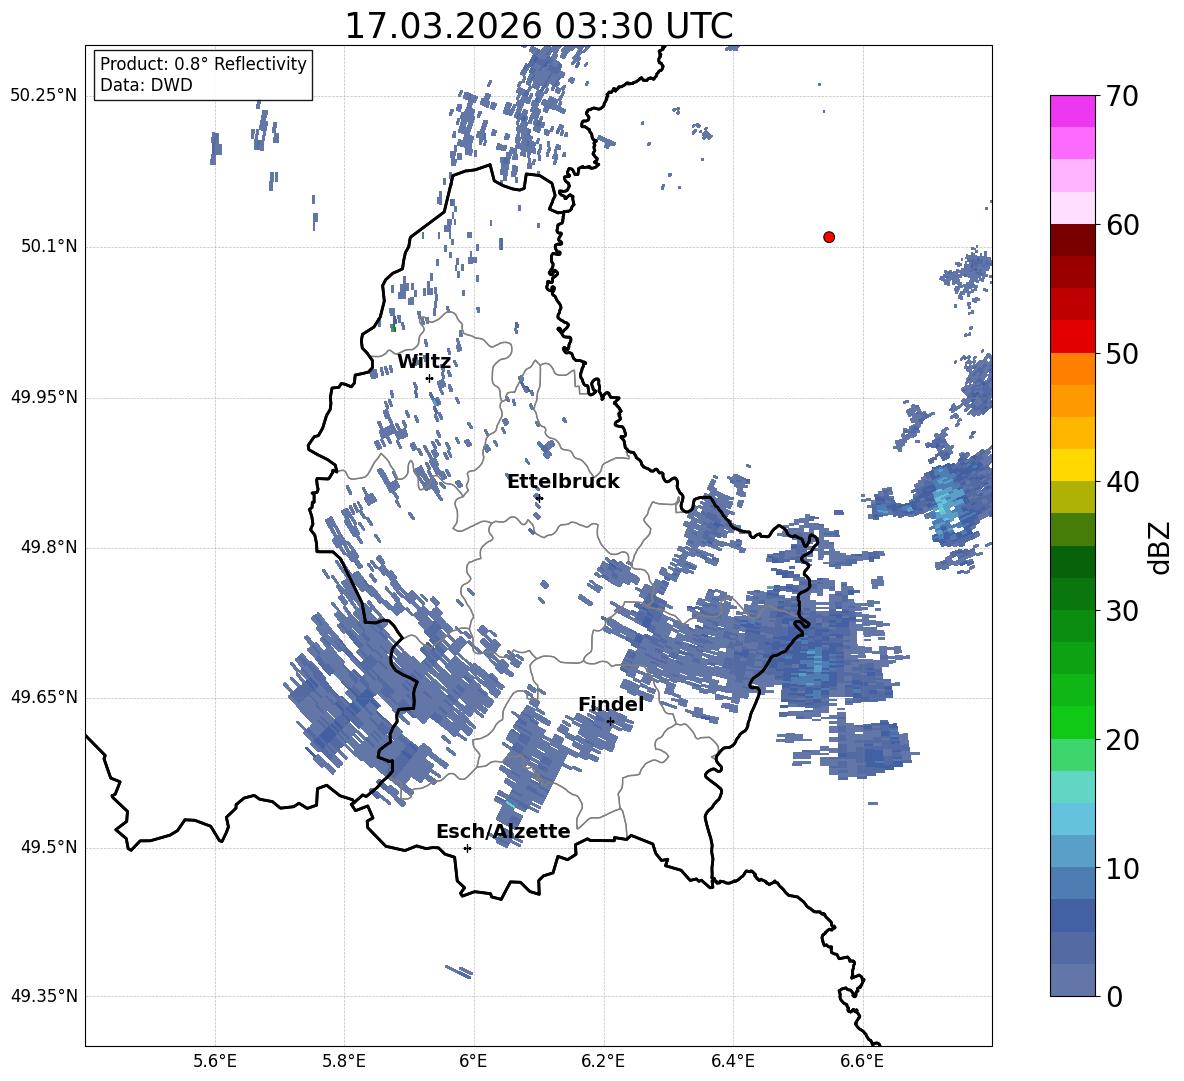This screenshot has width=1184, height=1081.
Task: Click the dBZ colorbar label
Action: click(1160, 547)
